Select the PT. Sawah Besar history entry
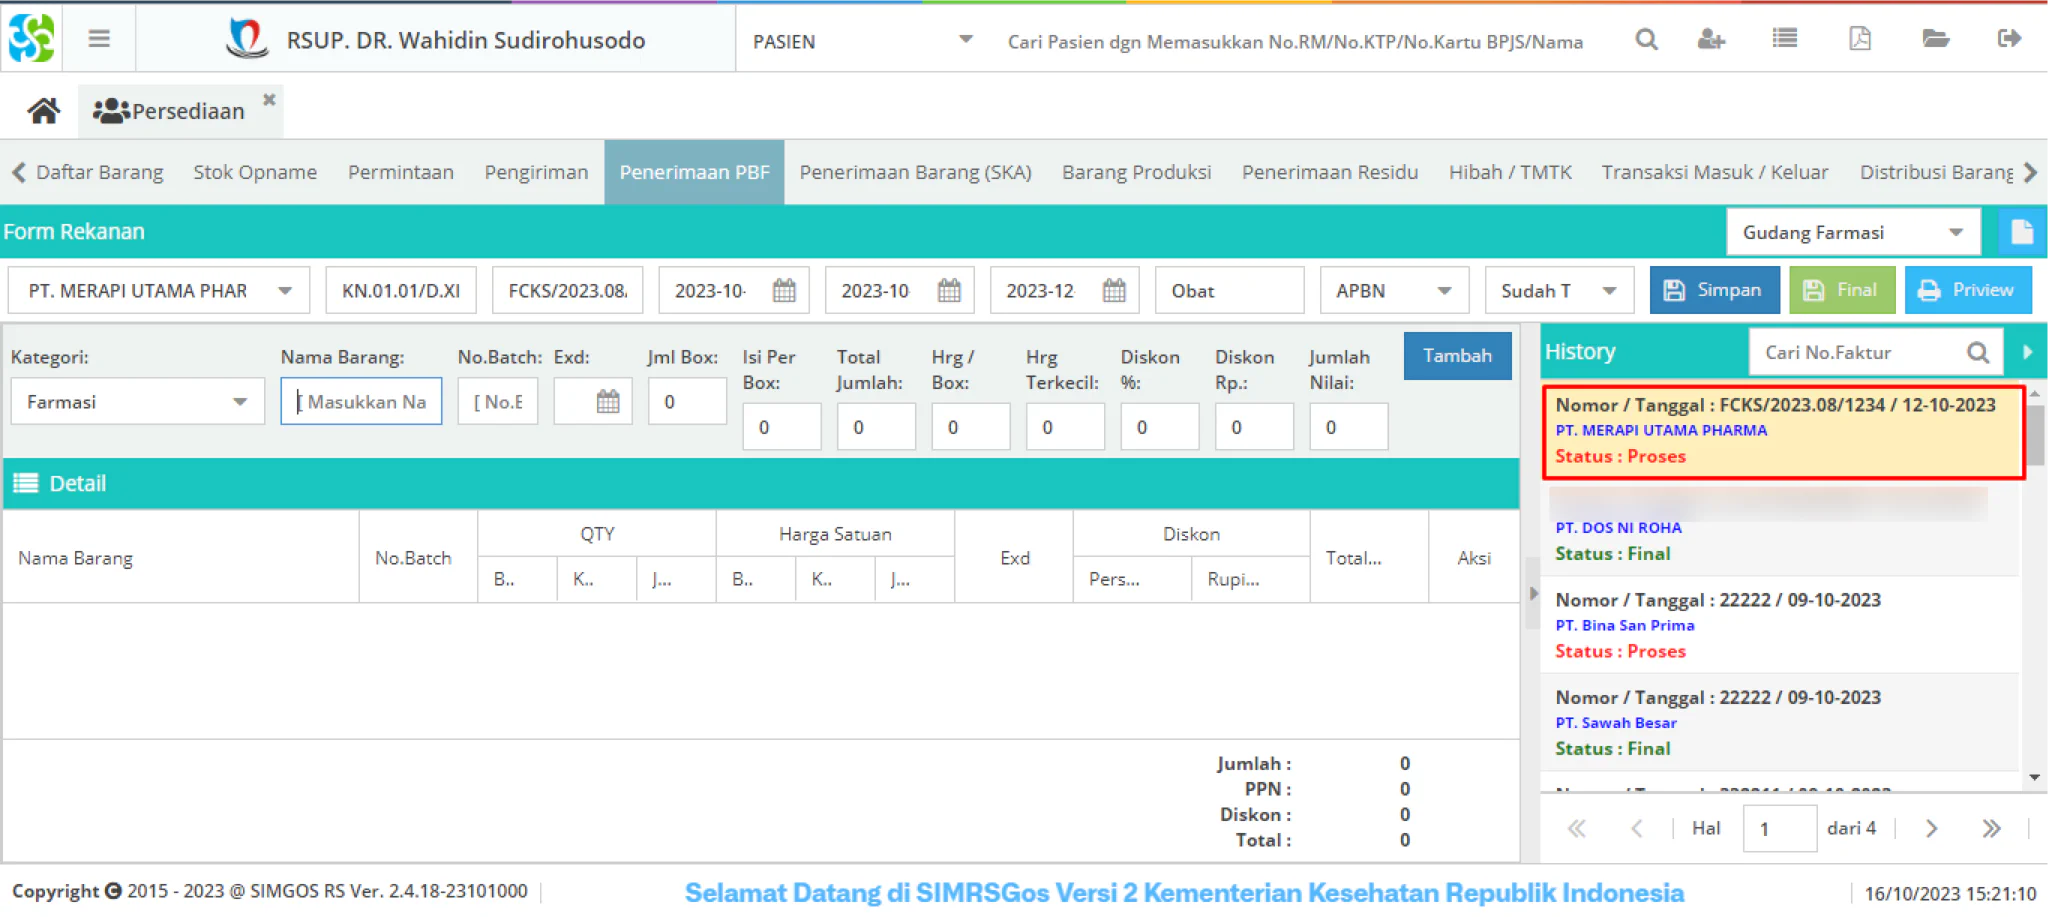 tap(1780, 722)
